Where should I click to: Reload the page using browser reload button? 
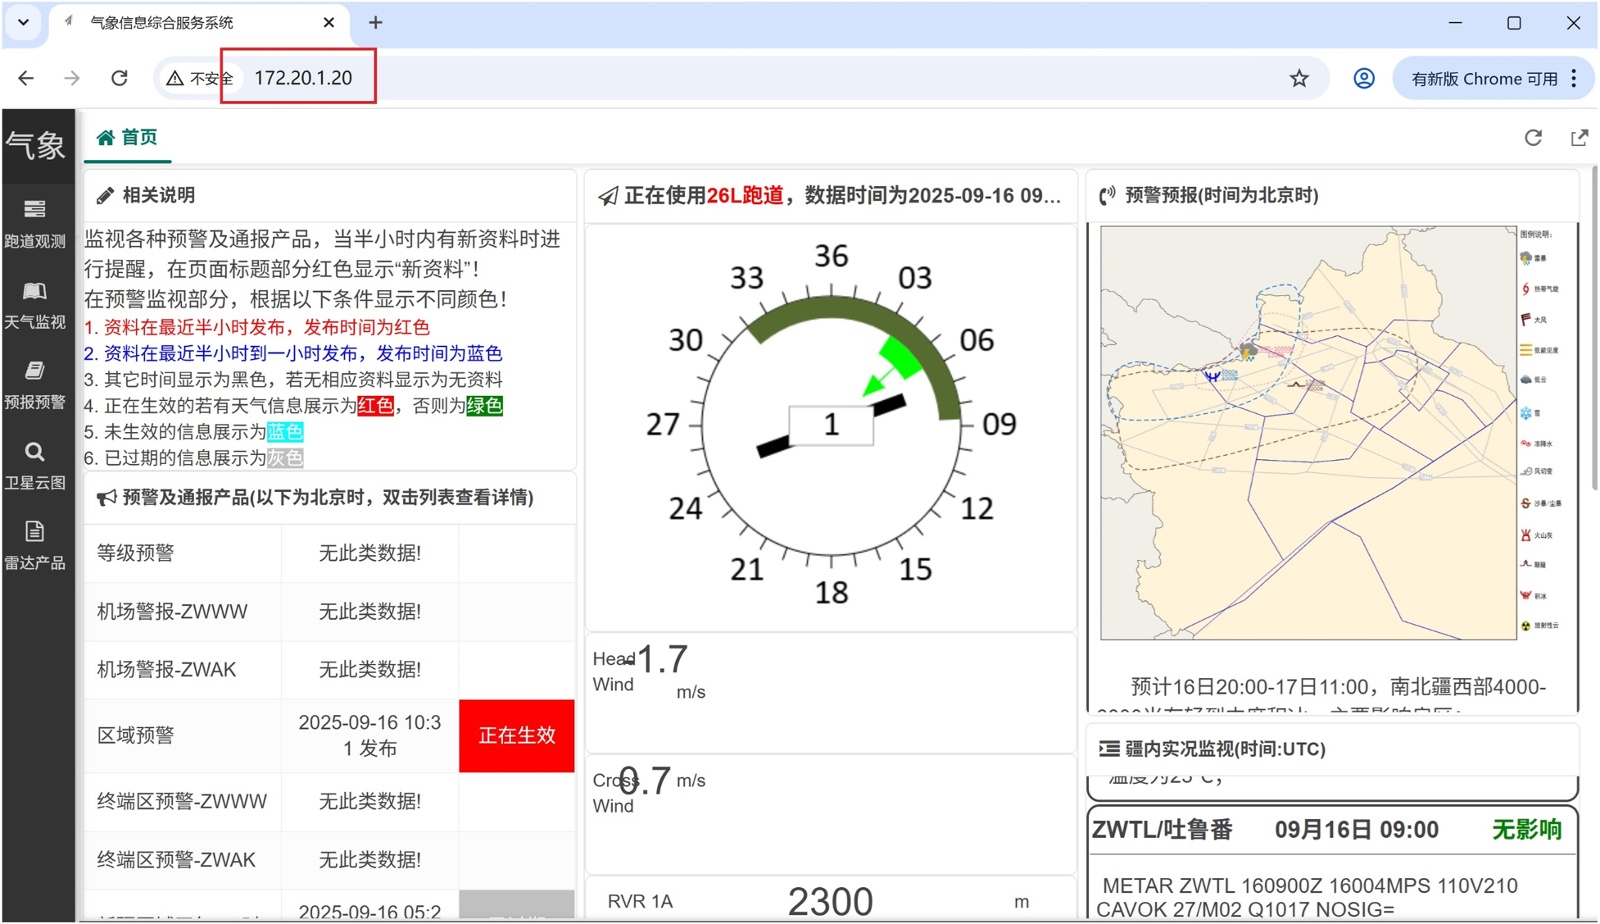point(119,78)
